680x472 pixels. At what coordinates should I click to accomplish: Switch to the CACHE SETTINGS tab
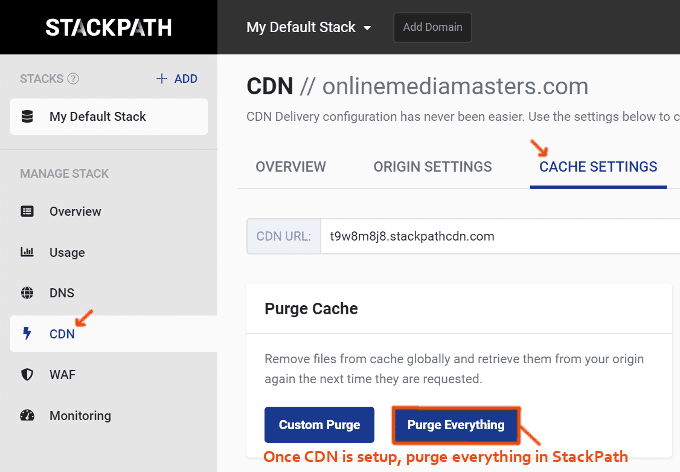598,167
